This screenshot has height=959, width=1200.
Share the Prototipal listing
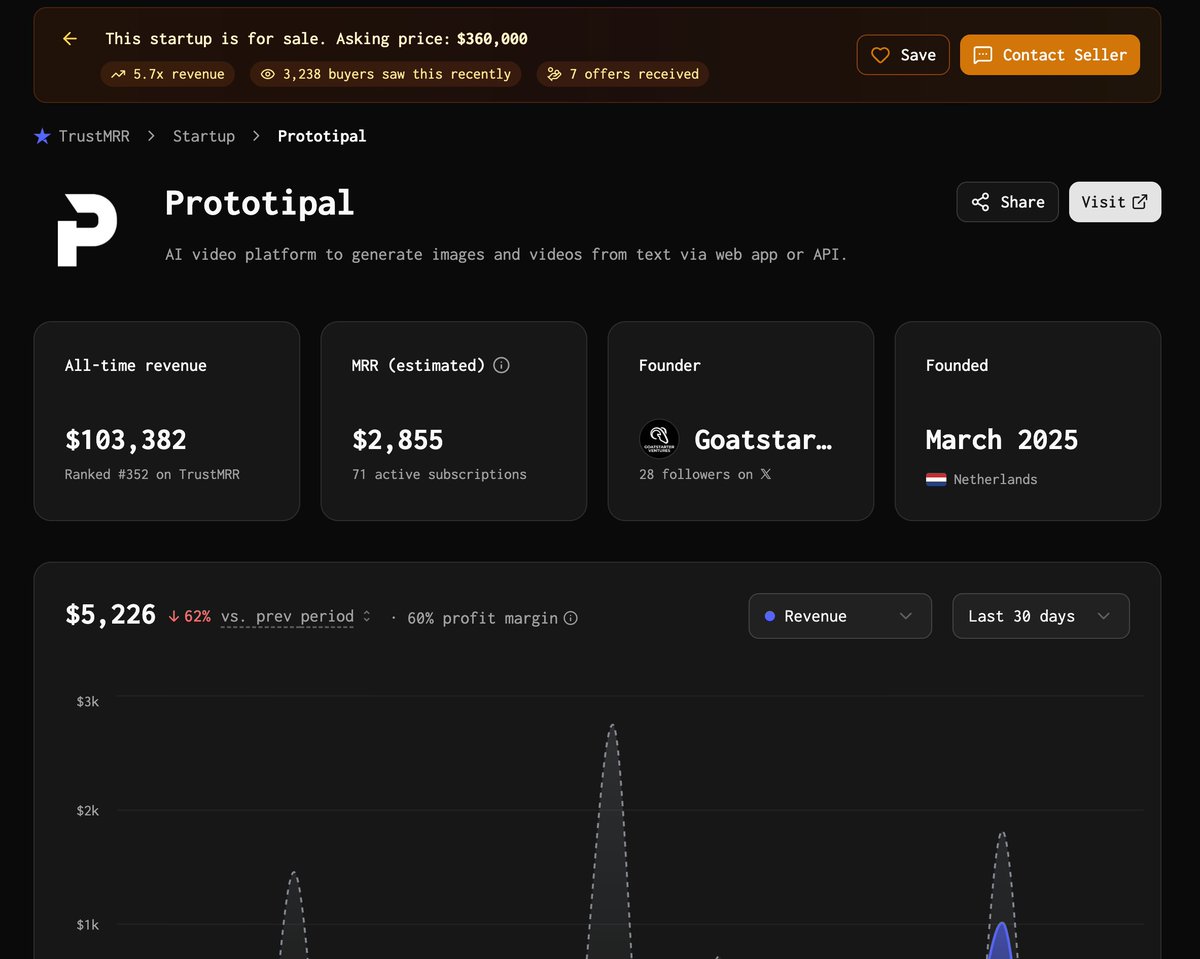coord(1007,202)
